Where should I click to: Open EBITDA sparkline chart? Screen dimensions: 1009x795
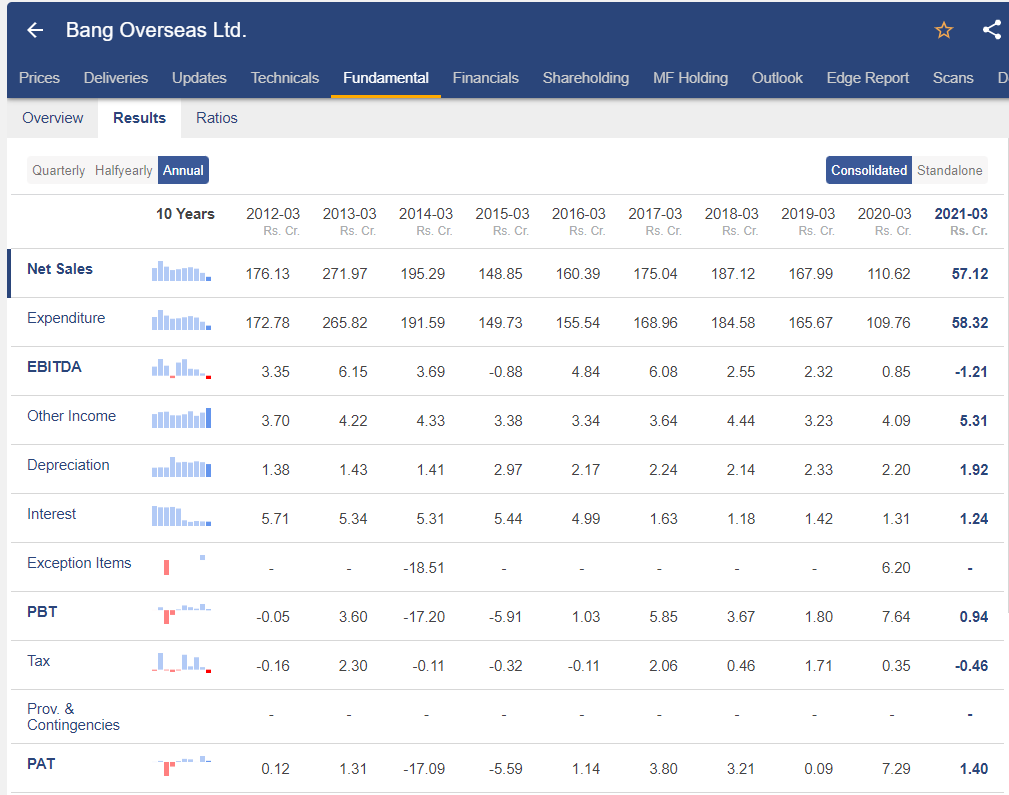tap(181, 369)
